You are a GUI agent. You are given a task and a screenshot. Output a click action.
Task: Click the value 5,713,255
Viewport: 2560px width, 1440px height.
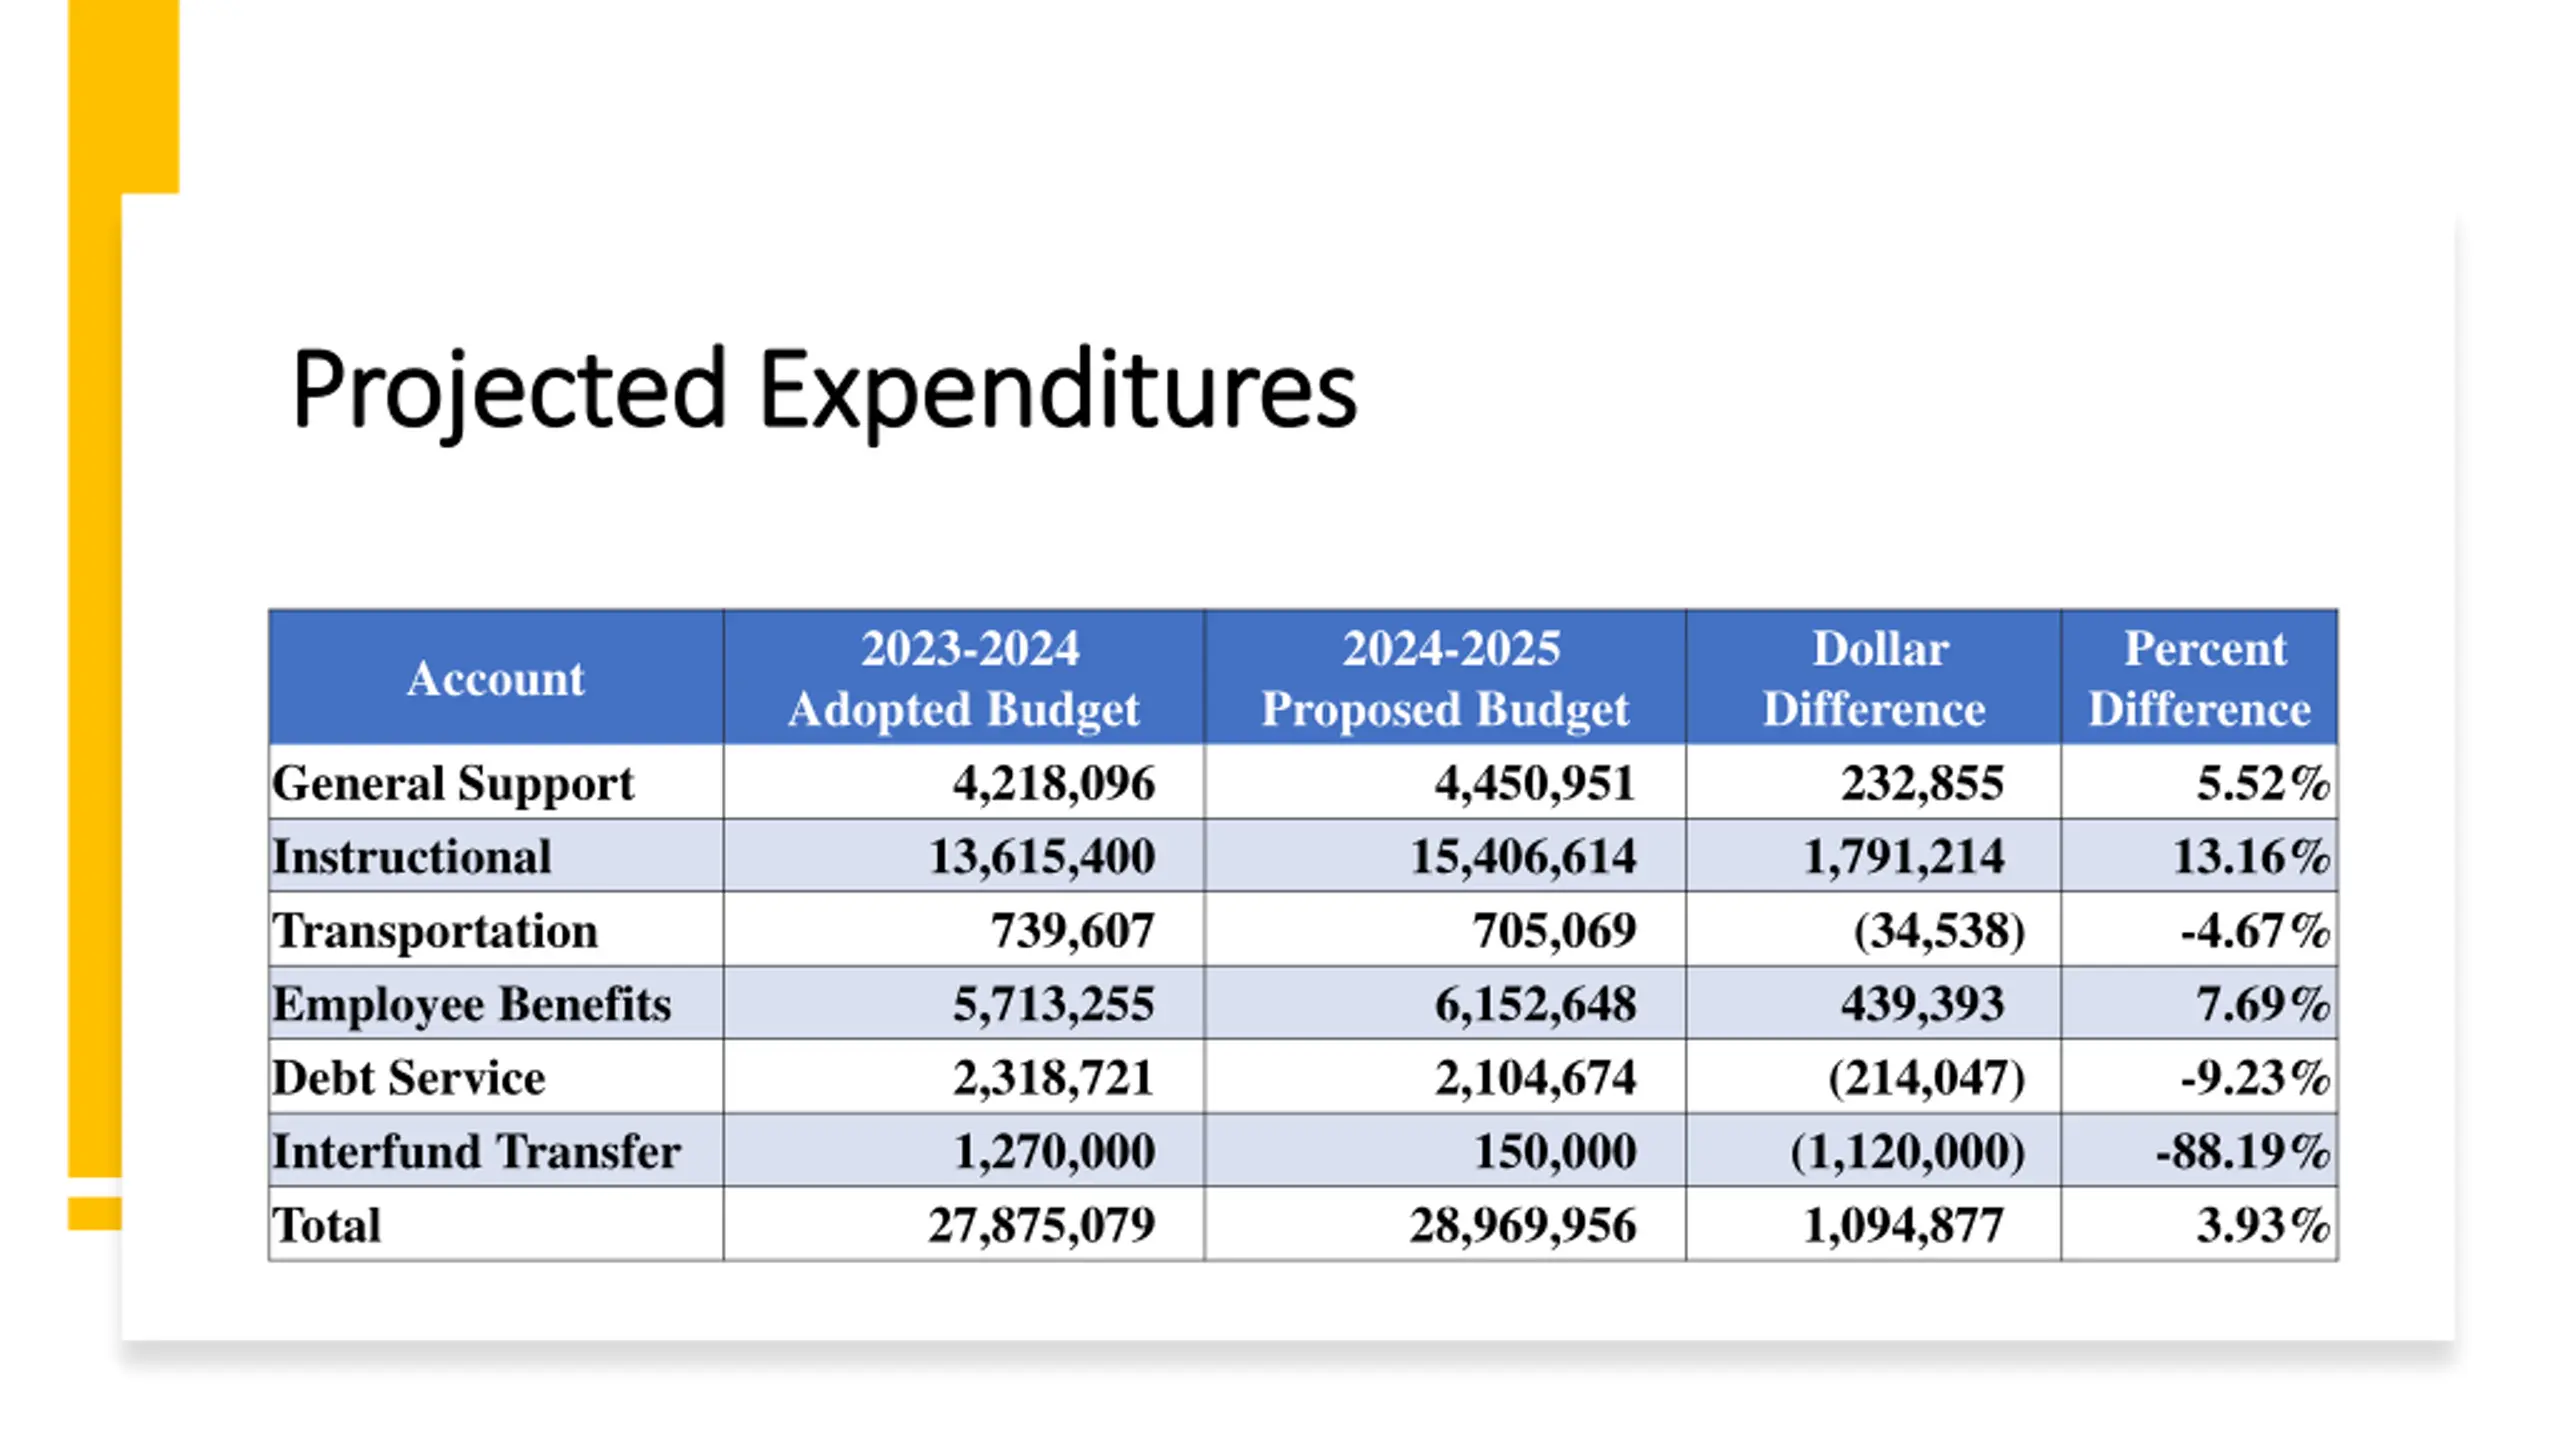point(1054,1004)
